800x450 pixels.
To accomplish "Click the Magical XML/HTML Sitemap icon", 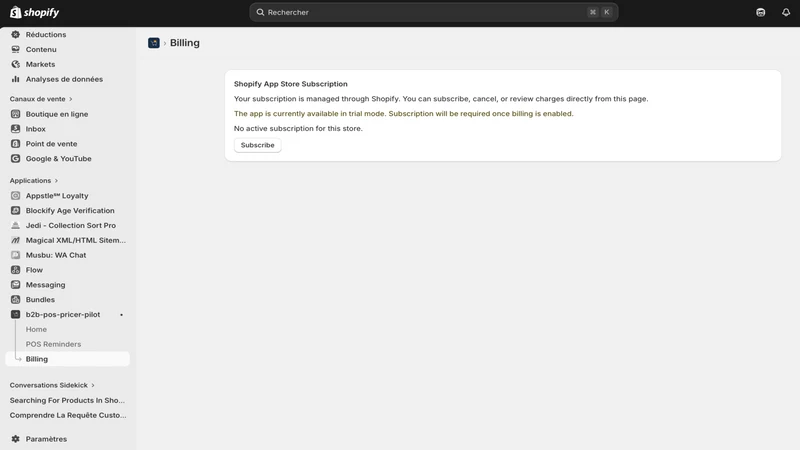I will pyautogui.click(x=15, y=240).
